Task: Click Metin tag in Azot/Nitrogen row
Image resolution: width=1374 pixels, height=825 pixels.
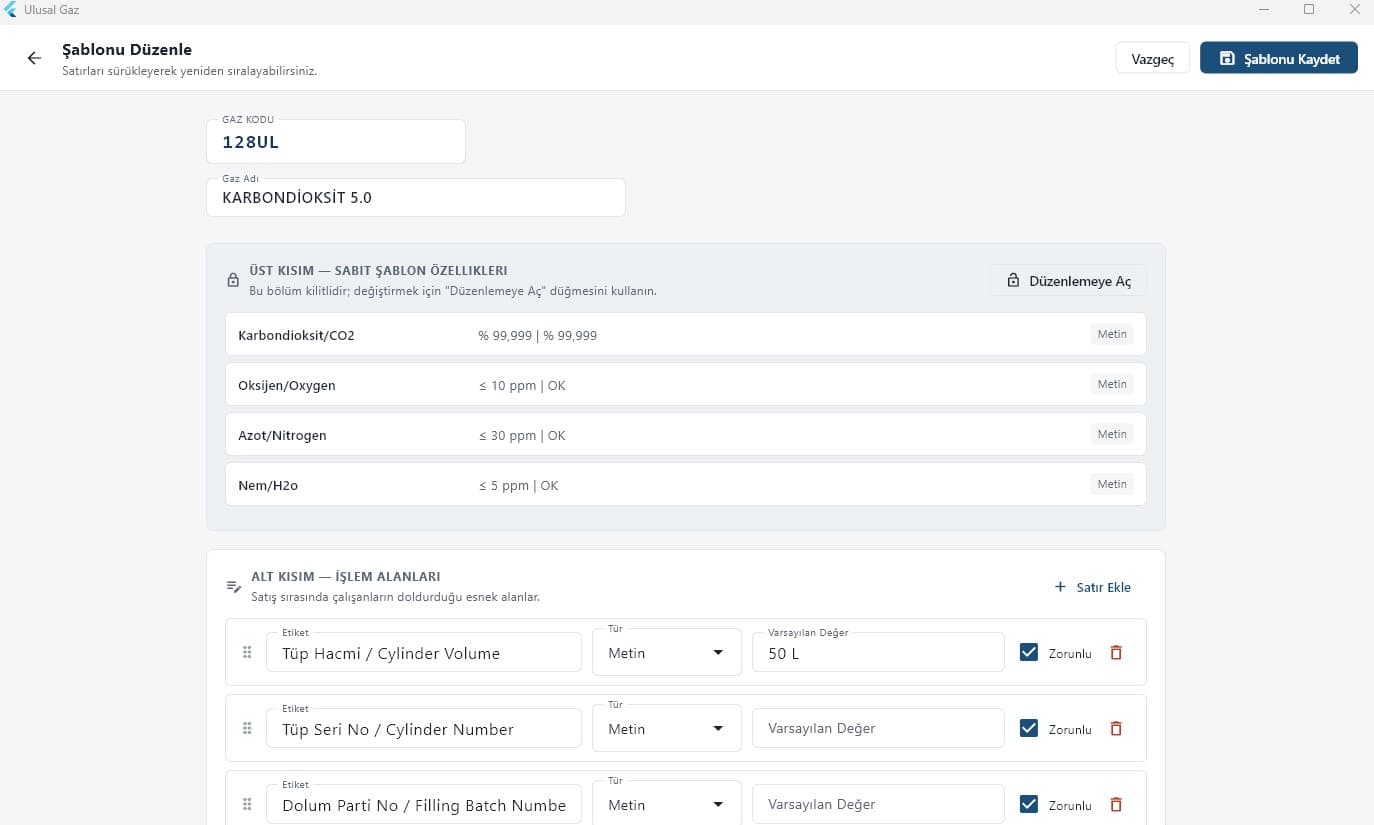Action: (x=1112, y=434)
